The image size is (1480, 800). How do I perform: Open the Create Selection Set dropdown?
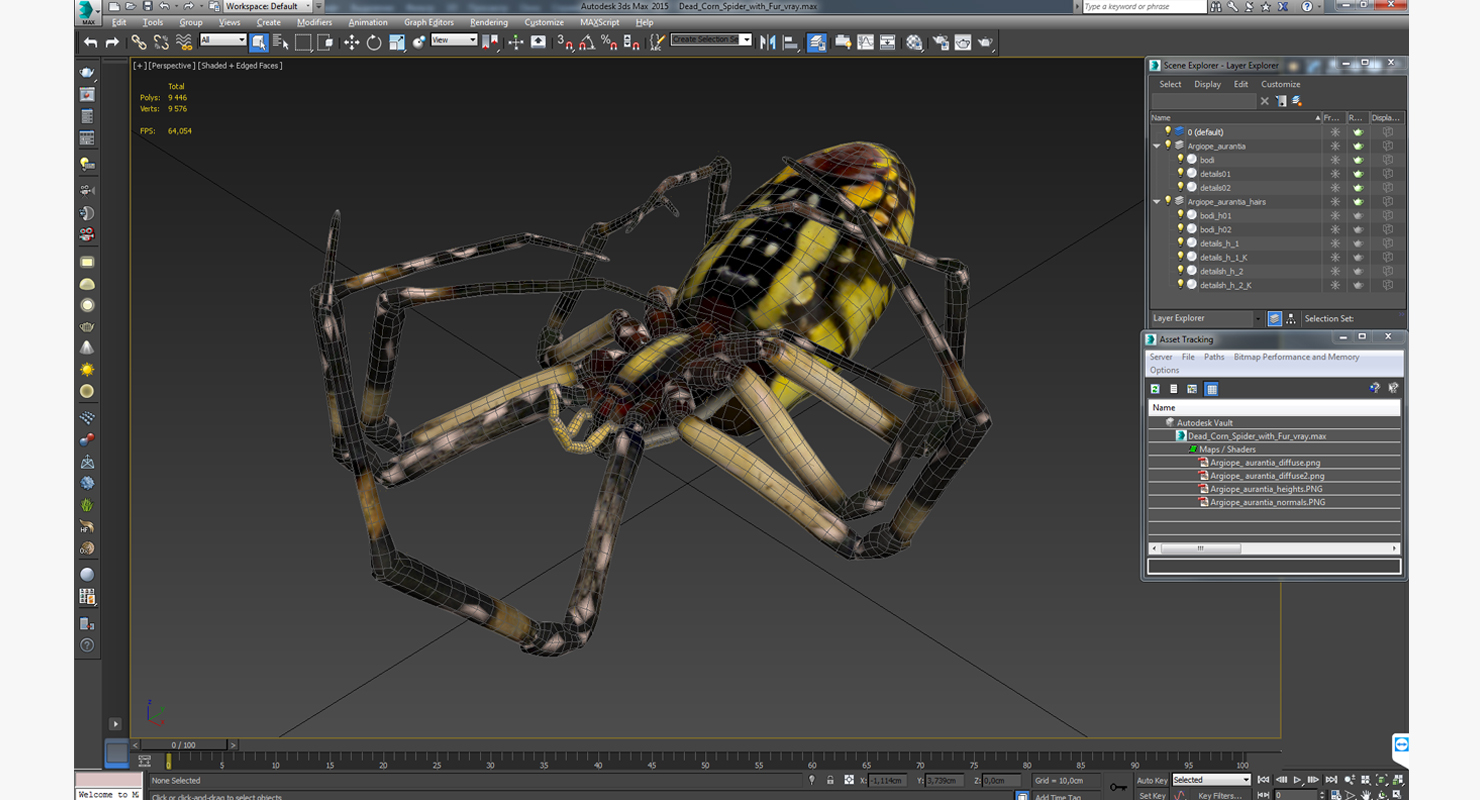711,40
